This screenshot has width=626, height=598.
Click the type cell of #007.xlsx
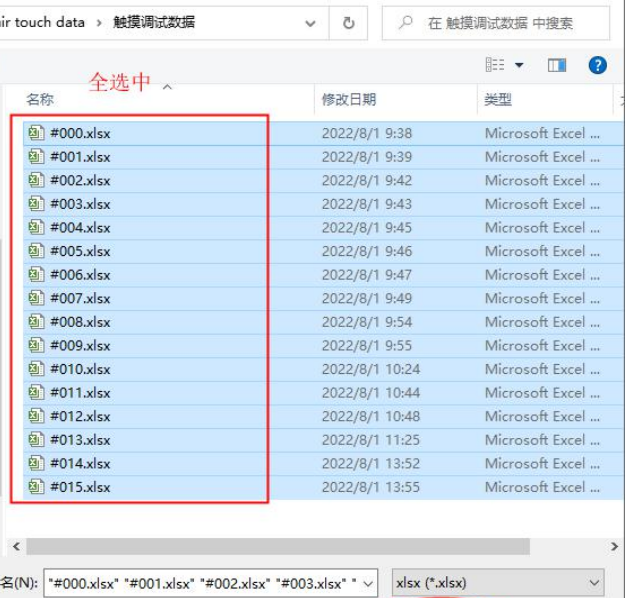[542, 298]
